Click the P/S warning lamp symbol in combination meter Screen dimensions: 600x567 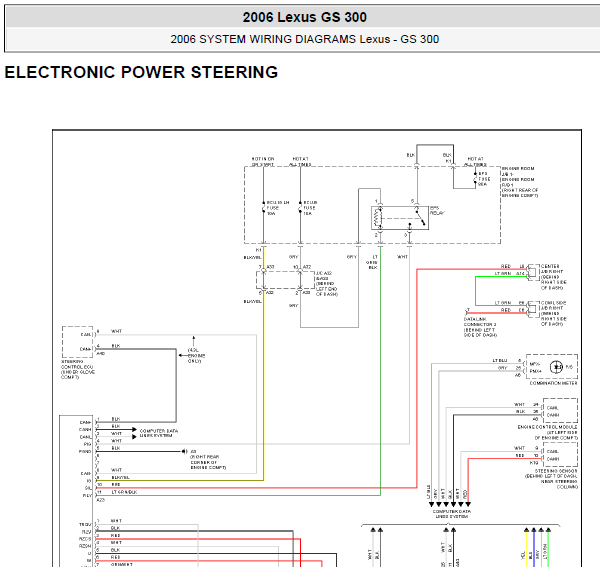pos(556,367)
